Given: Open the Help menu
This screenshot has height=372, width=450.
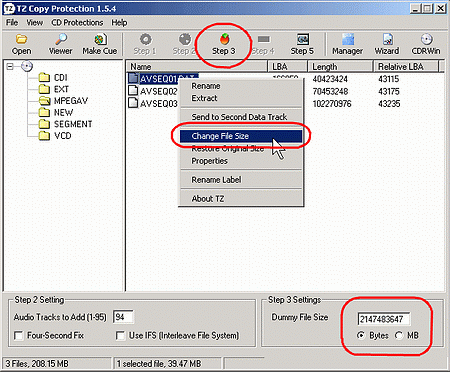Looking at the screenshot, I should pyautogui.click(x=119, y=23).
